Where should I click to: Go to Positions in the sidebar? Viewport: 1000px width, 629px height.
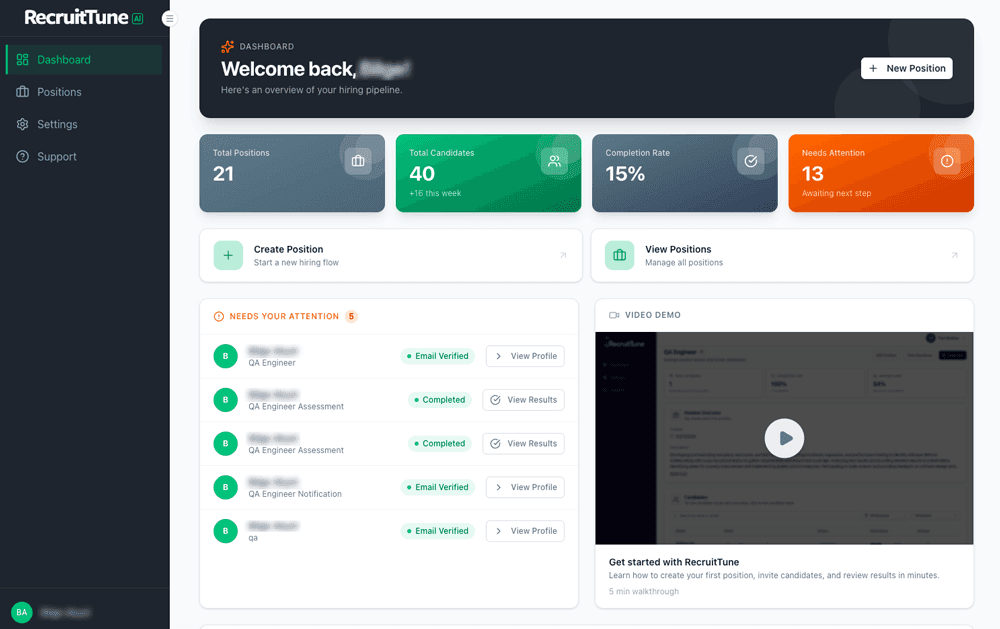(x=84, y=92)
